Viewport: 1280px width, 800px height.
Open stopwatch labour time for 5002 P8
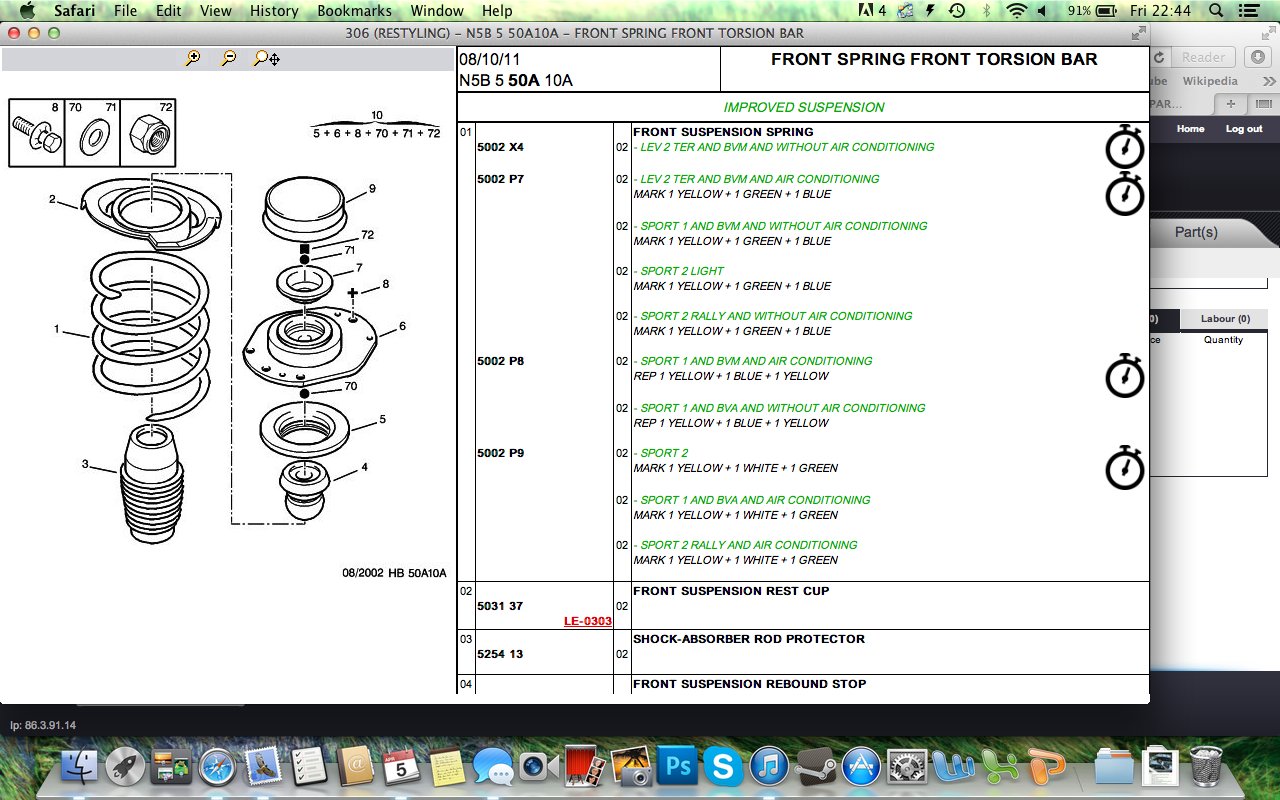pyautogui.click(x=1125, y=375)
